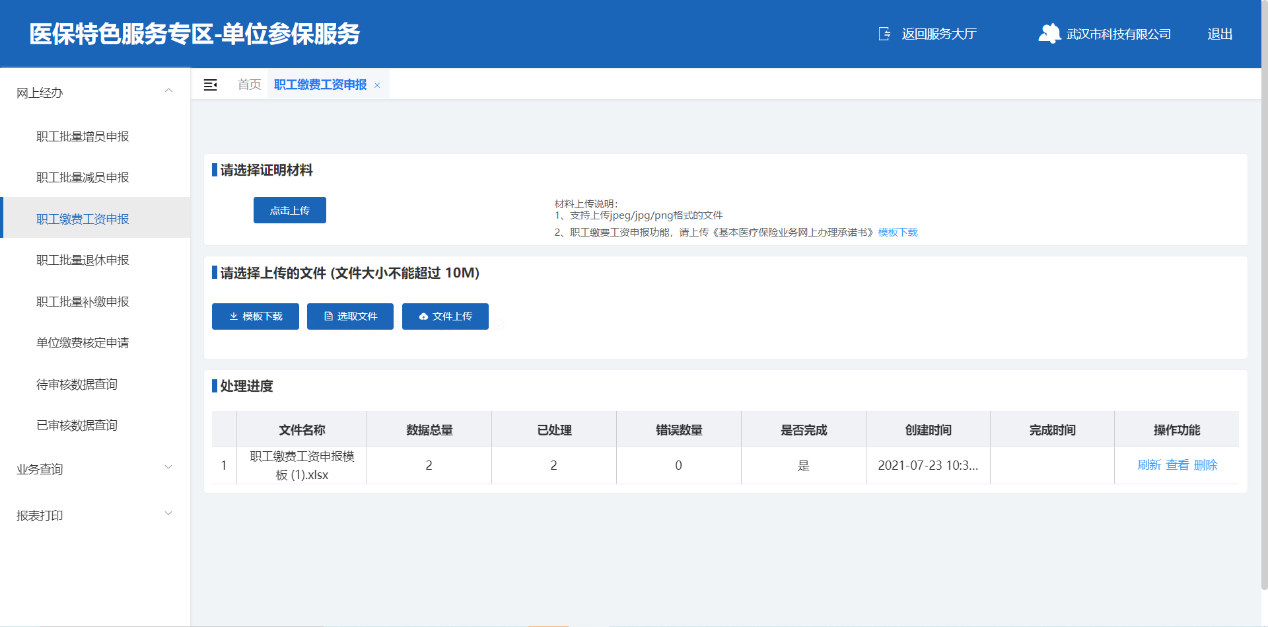Open 职工批量退休申报 in sidebar

(83, 260)
